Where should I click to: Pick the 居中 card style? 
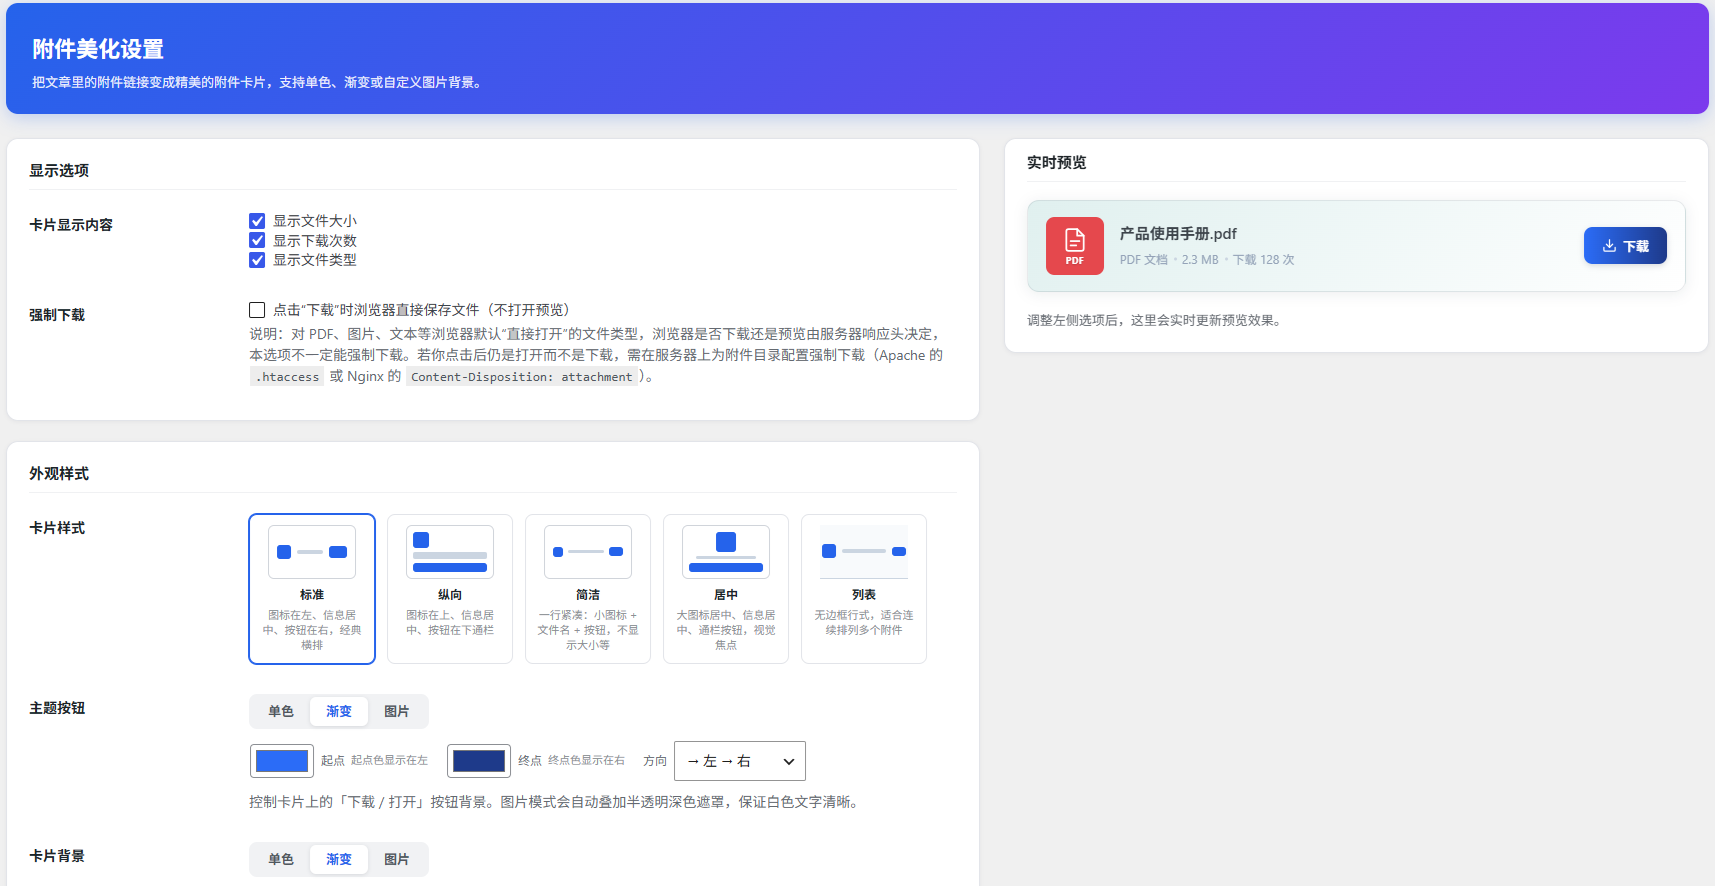726,589
